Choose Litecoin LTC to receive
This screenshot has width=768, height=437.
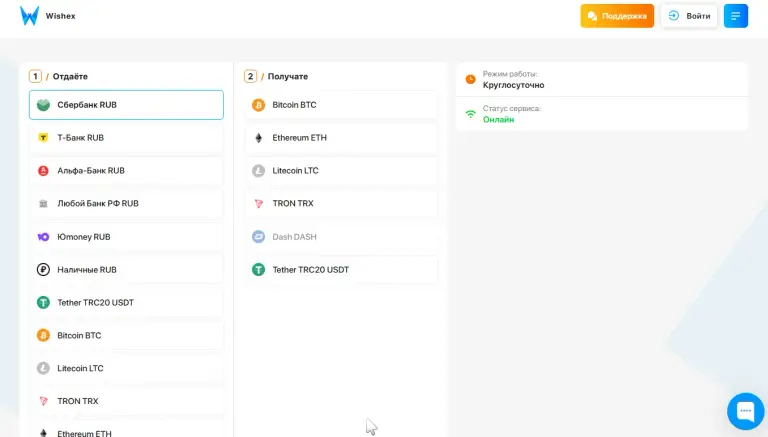(x=341, y=170)
